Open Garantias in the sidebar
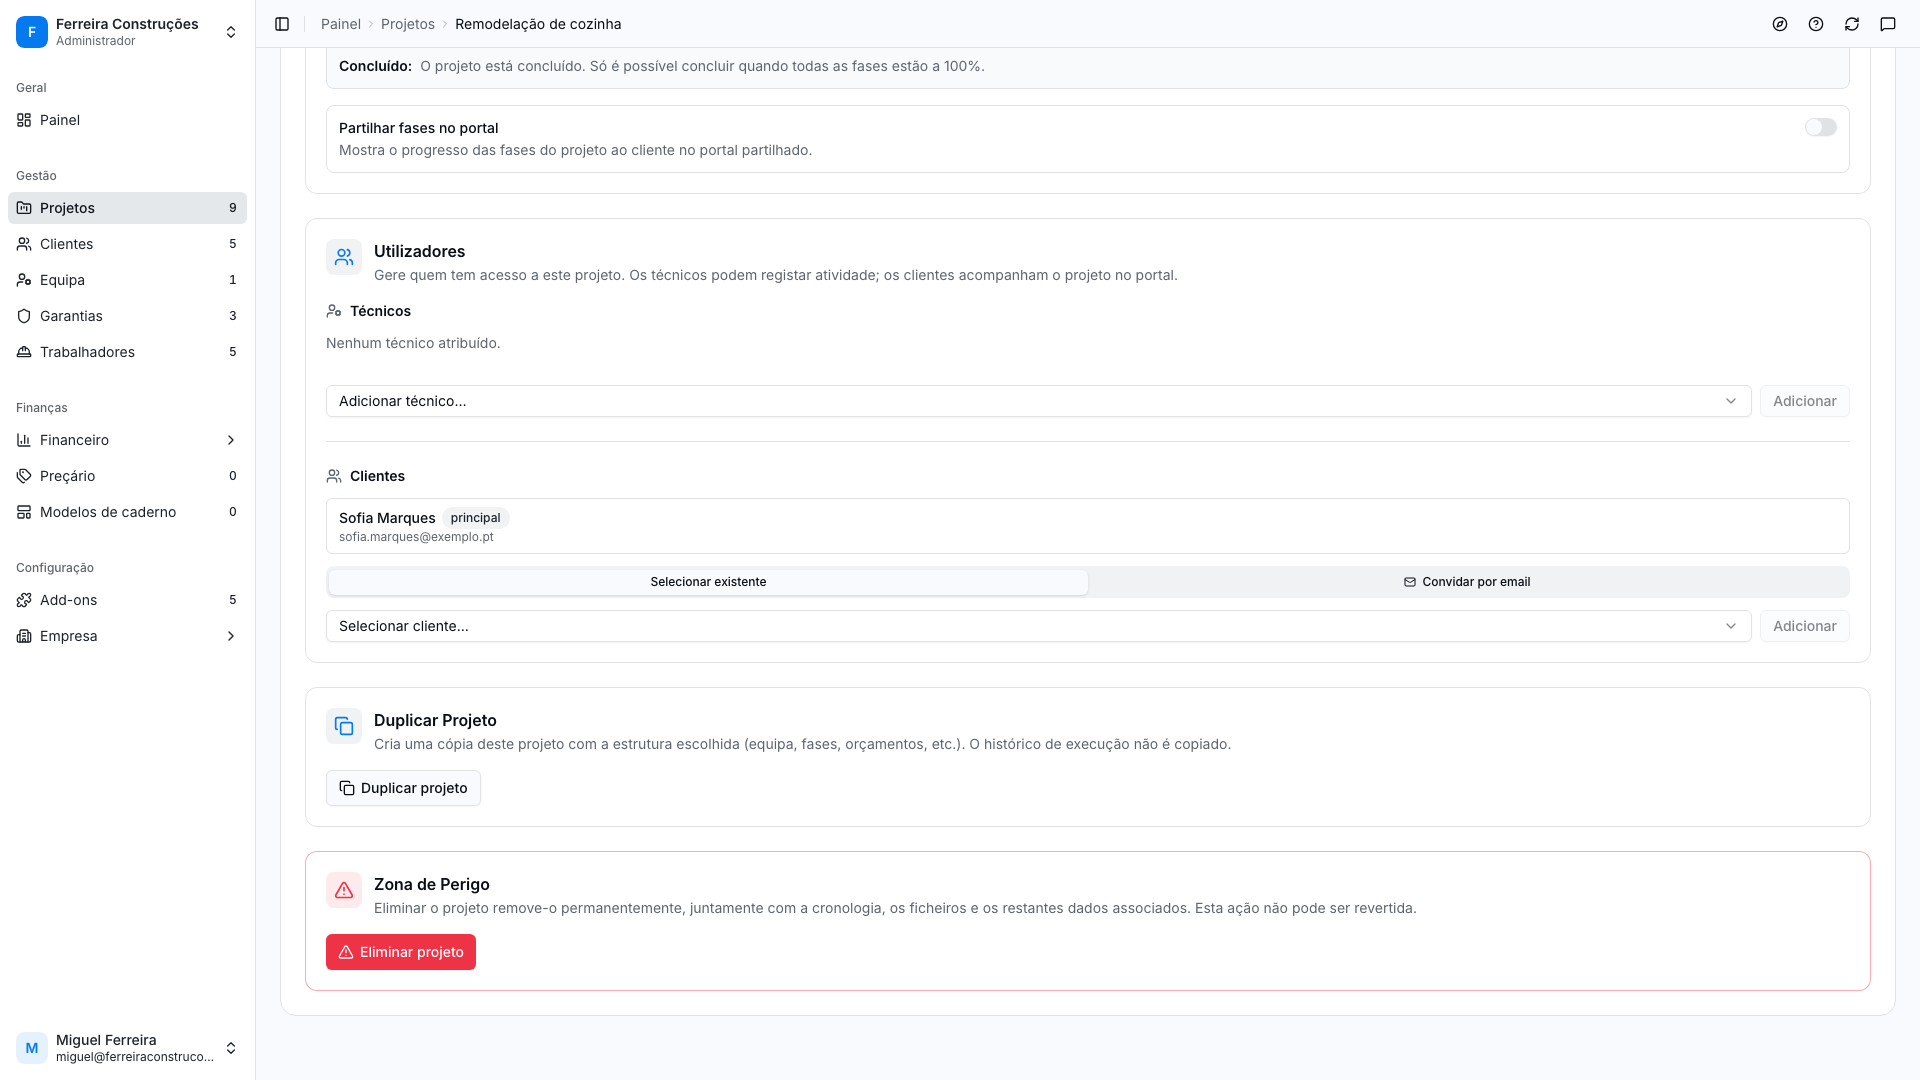The image size is (1920, 1080). tap(127, 316)
